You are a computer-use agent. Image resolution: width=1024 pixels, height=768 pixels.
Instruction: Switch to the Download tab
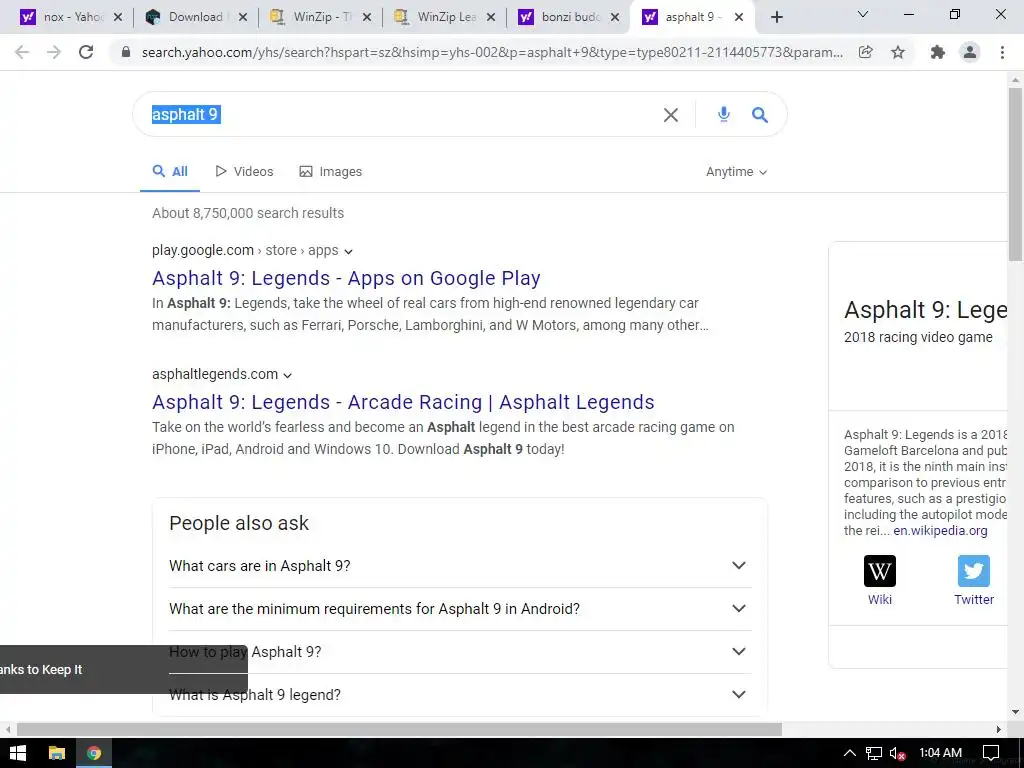193,17
